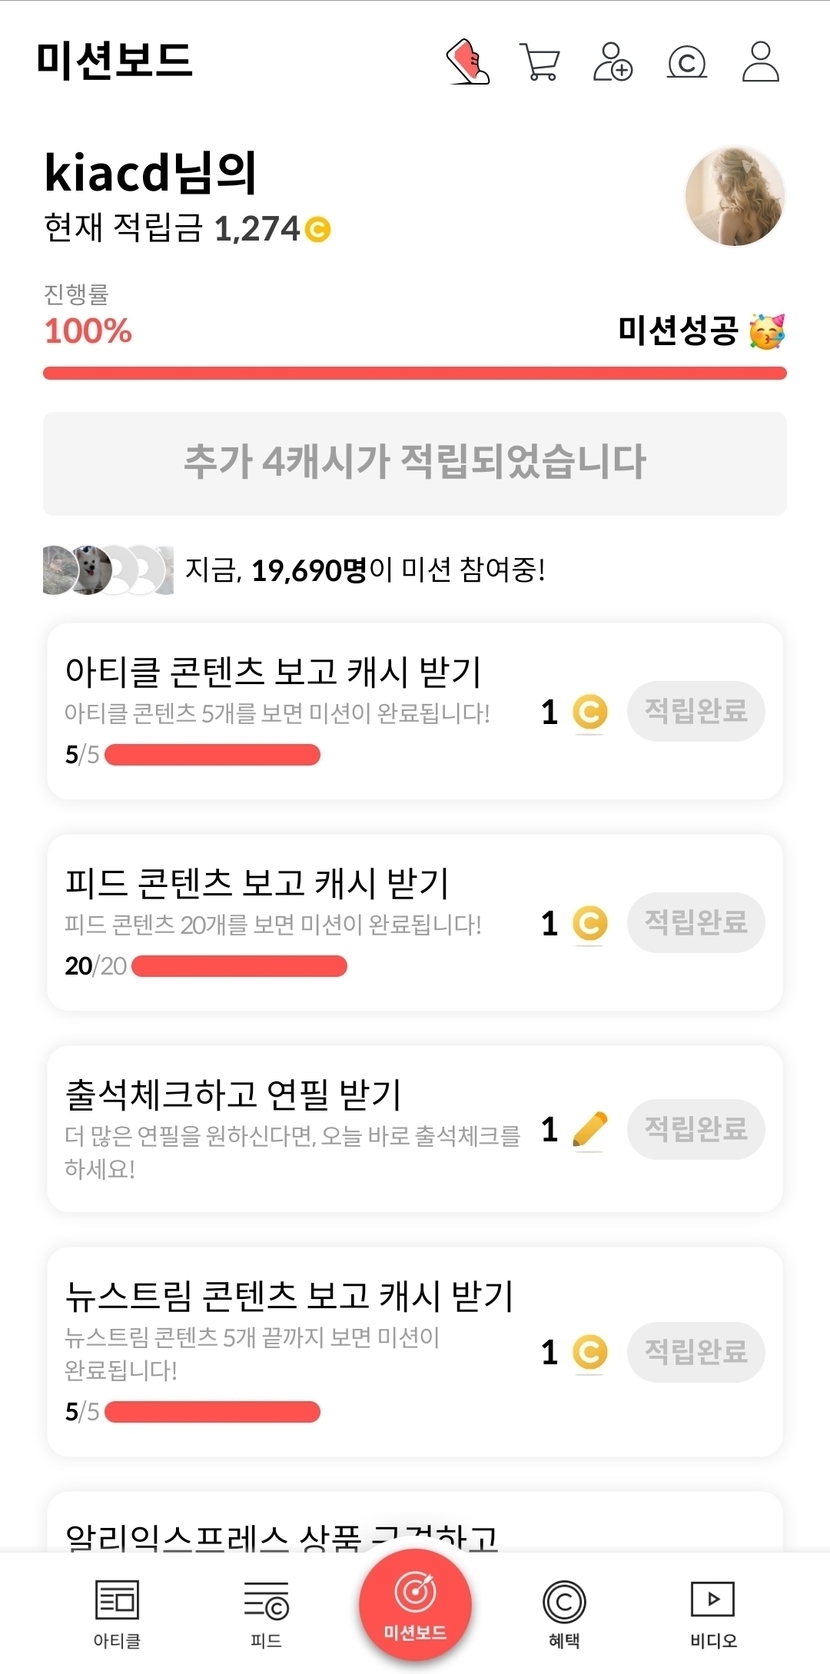This screenshot has height=1674, width=830.
Task: Tap the gold coin on 아티클 콘텐츠 mission
Action: click(x=590, y=712)
